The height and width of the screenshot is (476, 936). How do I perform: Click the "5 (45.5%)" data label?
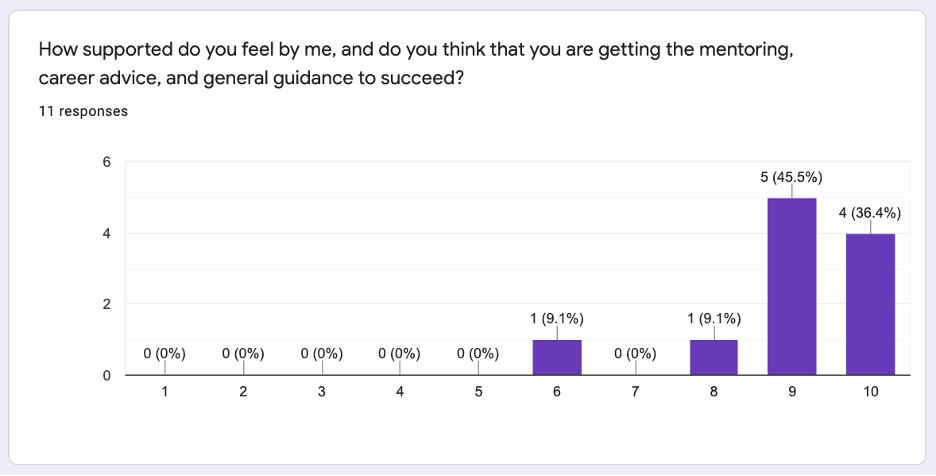791,178
